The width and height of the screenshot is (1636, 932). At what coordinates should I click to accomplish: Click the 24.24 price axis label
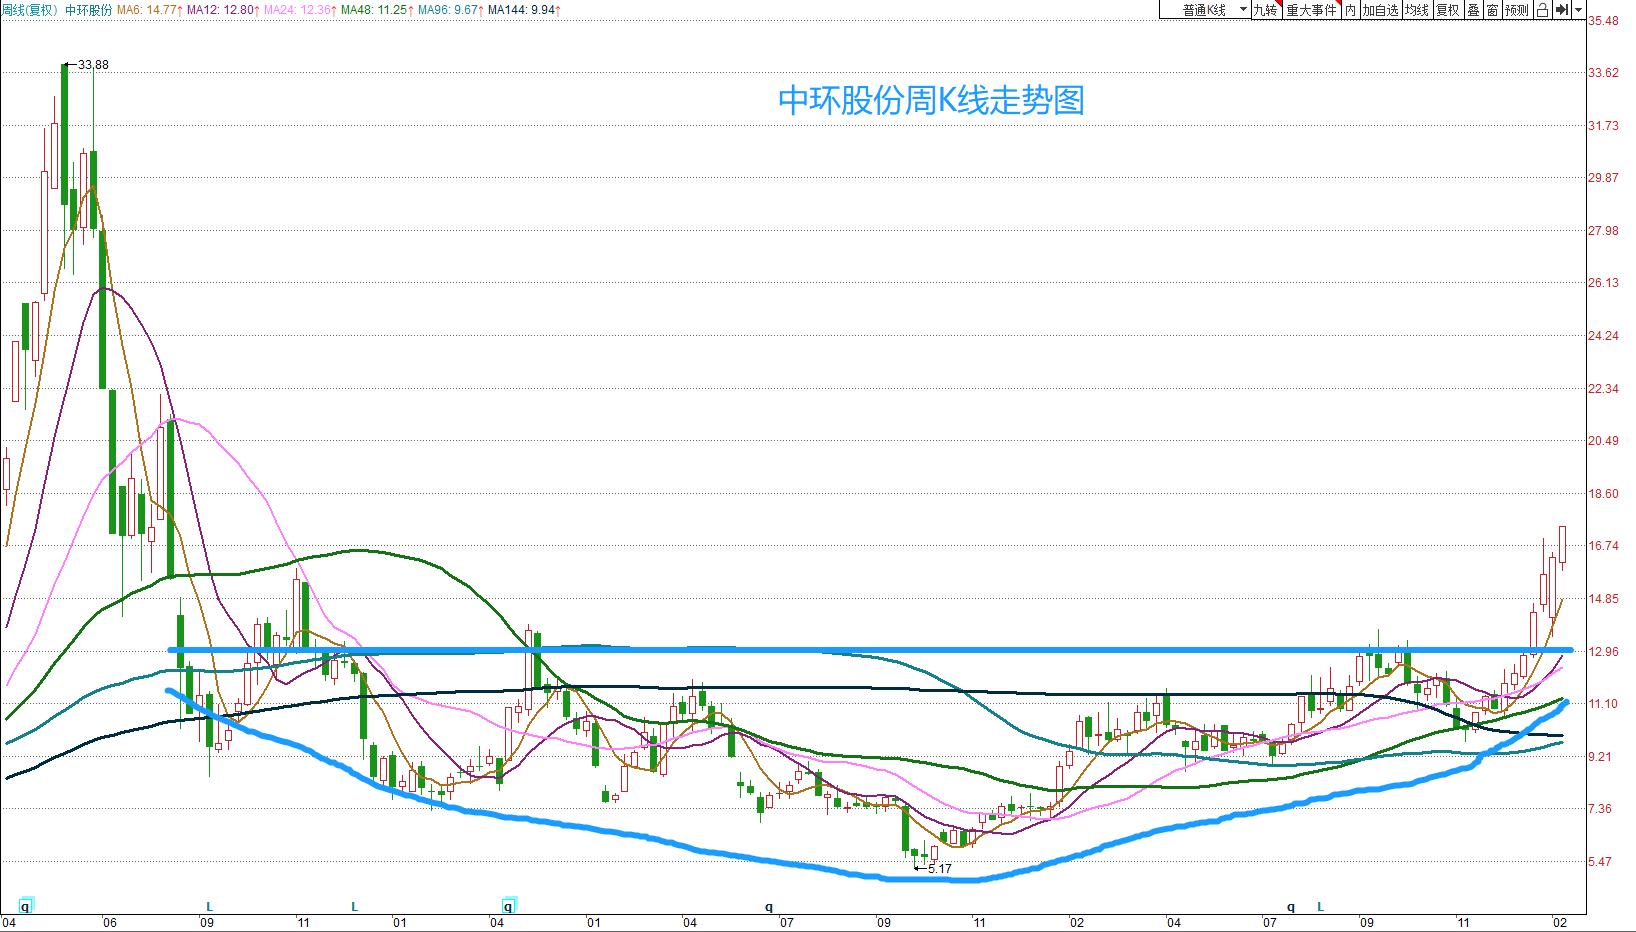tap(1603, 336)
